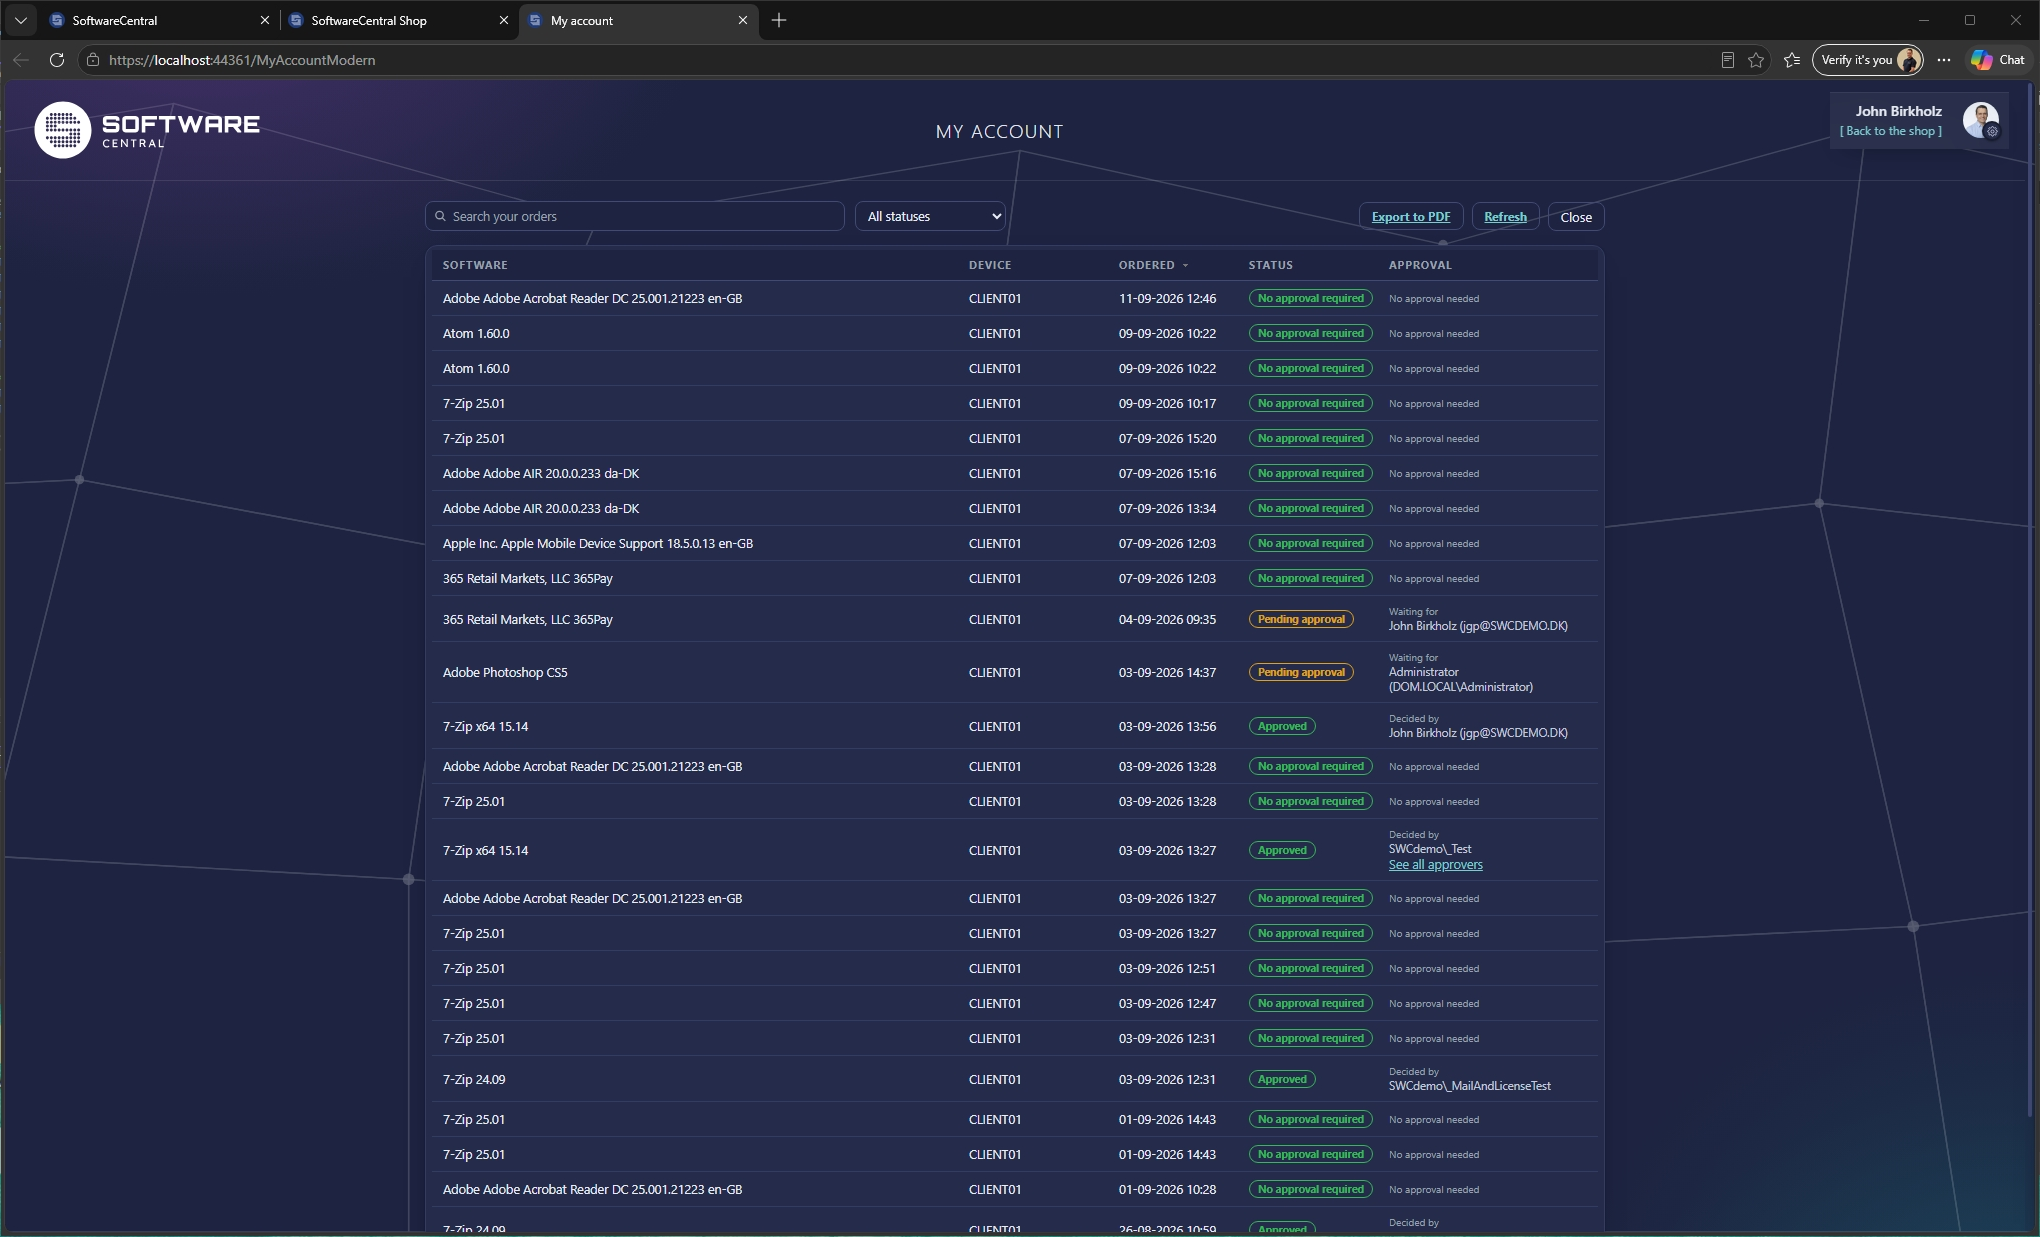The height and width of the screenshot is (1237, 2040).
Task: Open browser settings and more menu
Action: click(1943, 60)
